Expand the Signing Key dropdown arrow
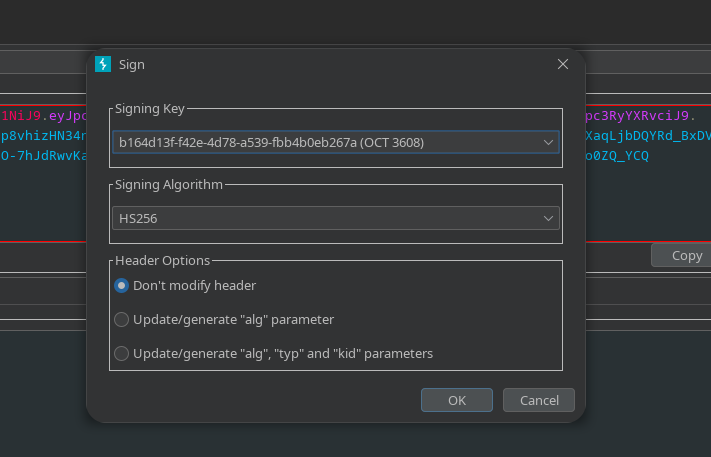711x457 pixels. 548,143
